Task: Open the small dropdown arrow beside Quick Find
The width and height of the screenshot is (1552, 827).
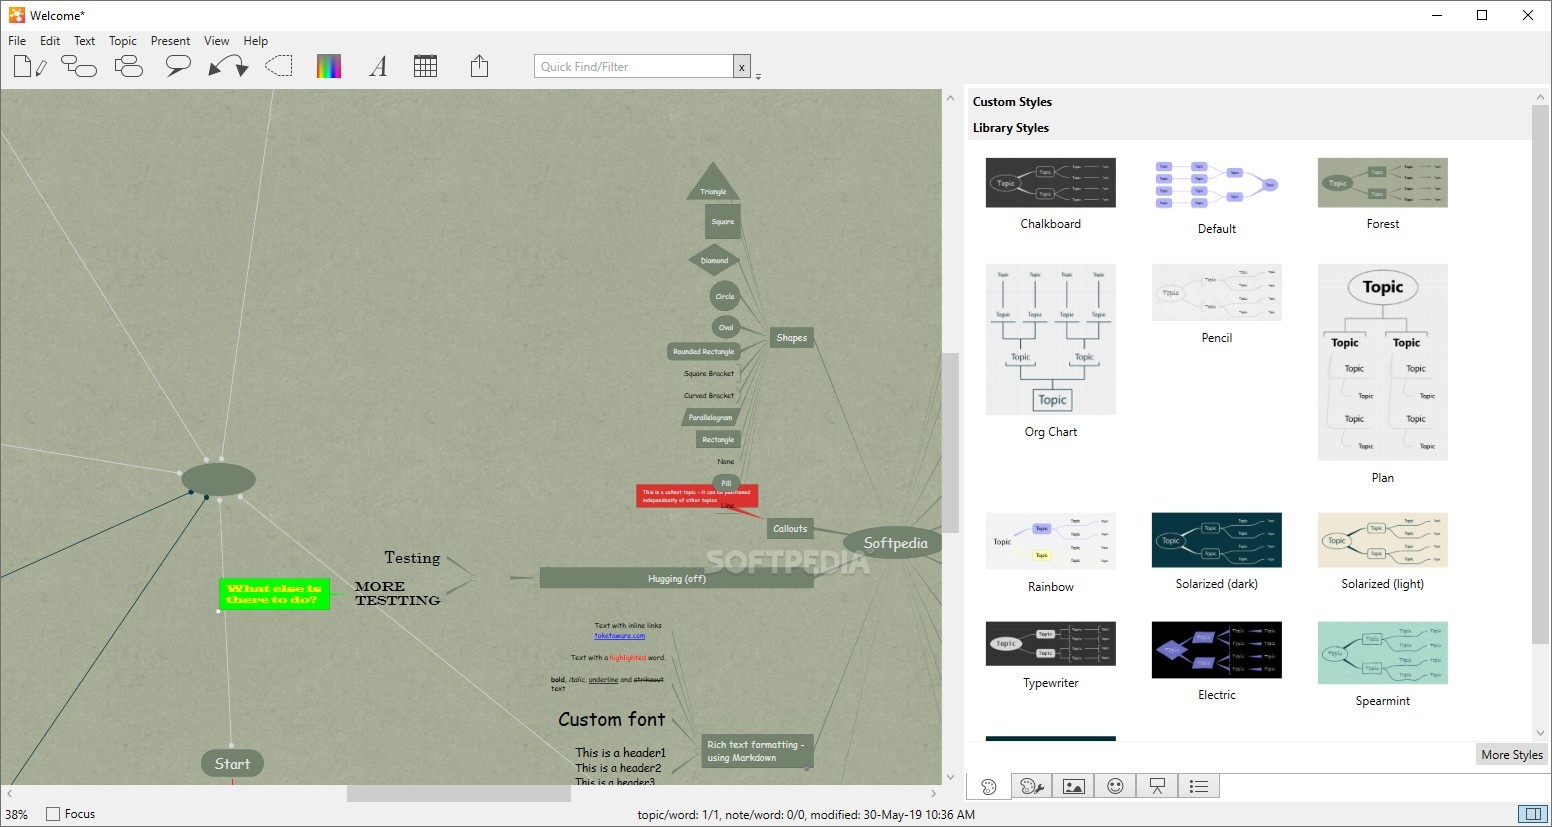Action: [758, 76]
